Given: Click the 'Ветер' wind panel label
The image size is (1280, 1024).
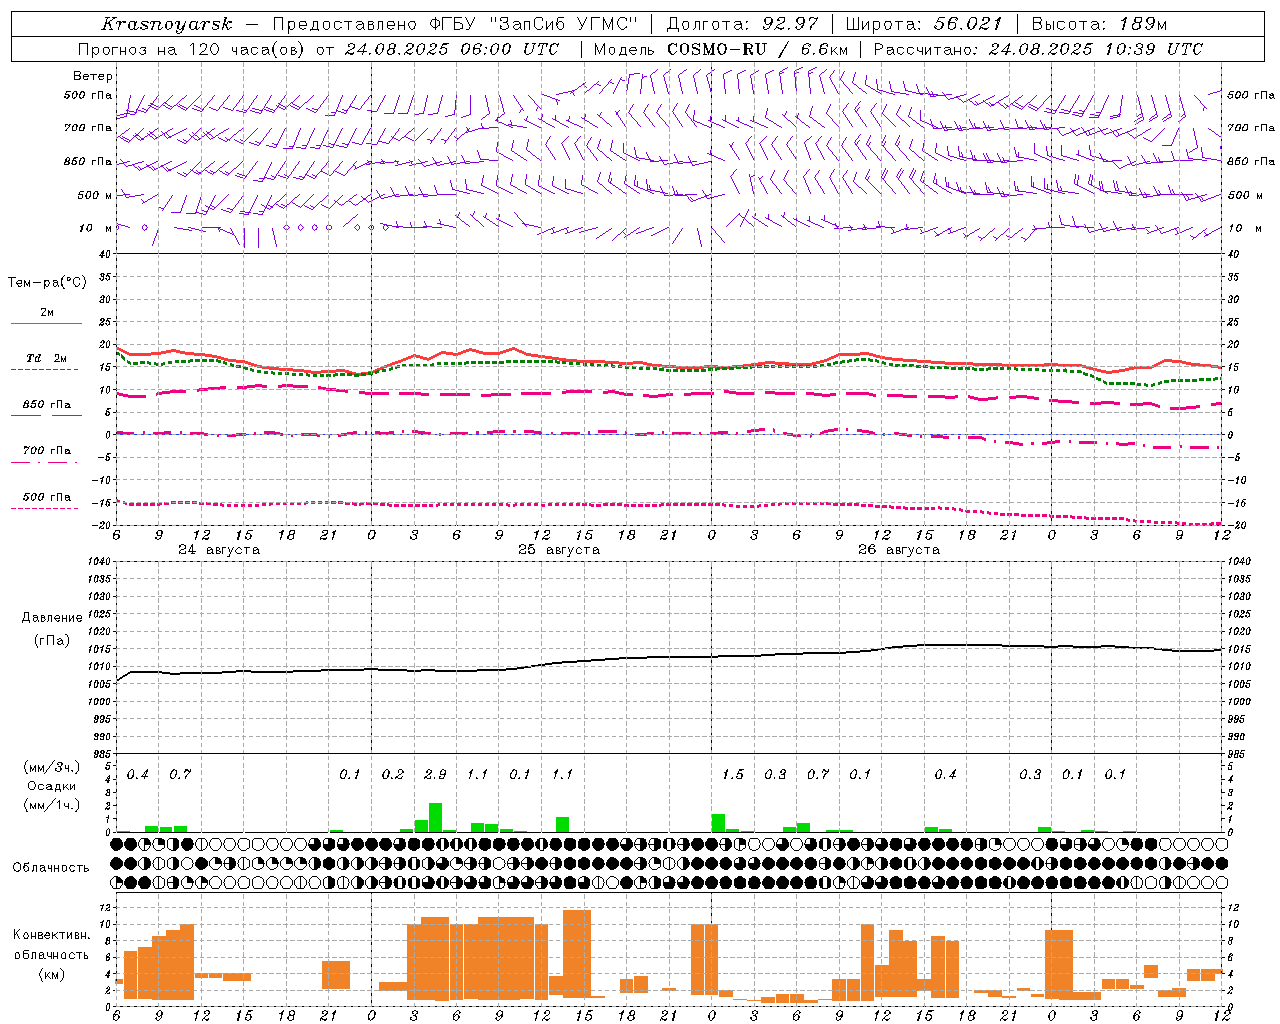Looking at the screenshot, I should point(93,76).
